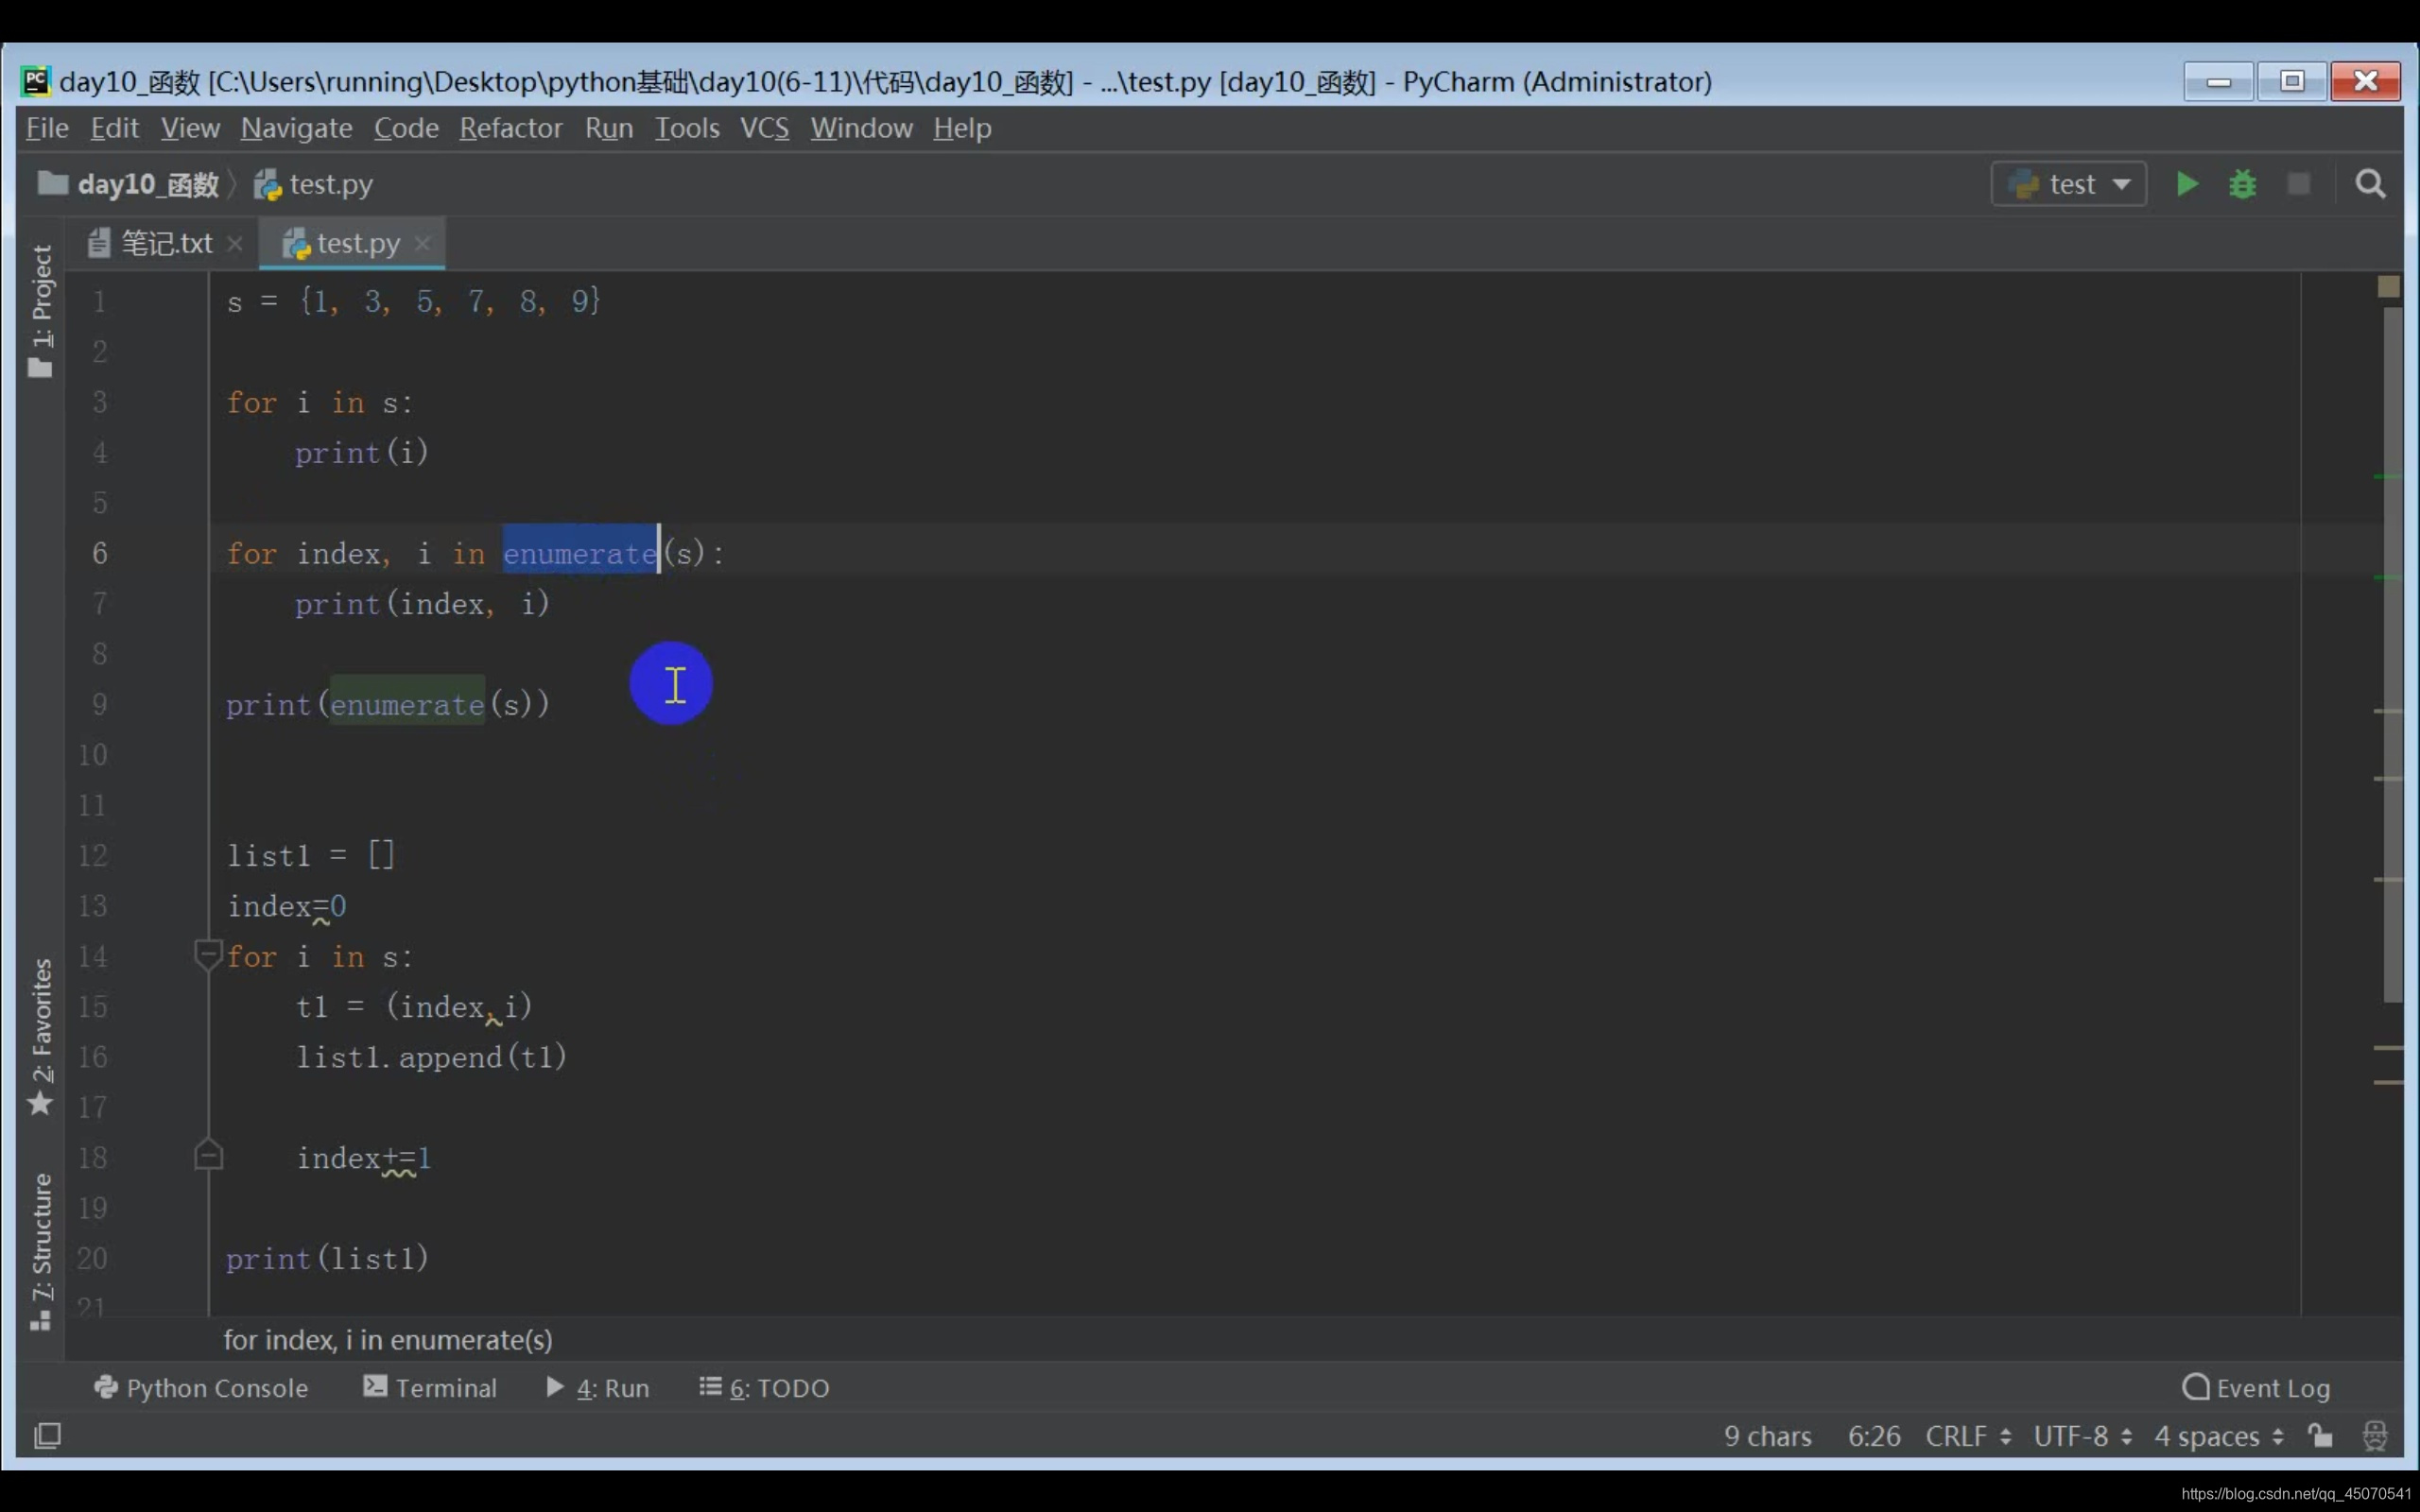Run the test configuration with green play button
This screenshot has height=1512, width=2420.
pyautogui.click(x=2186, y=184)
